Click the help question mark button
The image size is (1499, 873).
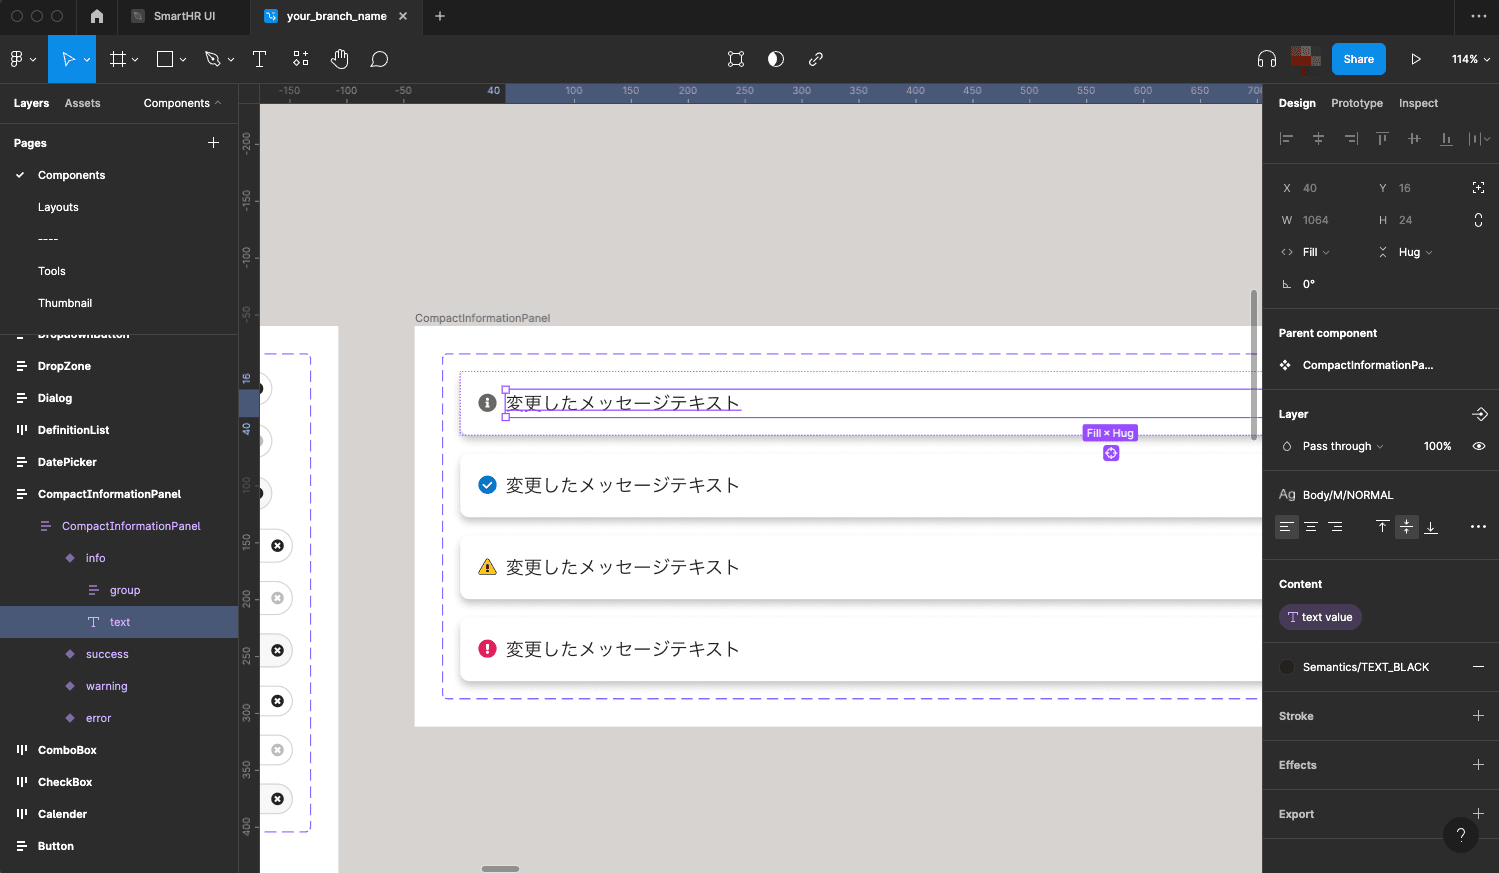point(1460,835)
